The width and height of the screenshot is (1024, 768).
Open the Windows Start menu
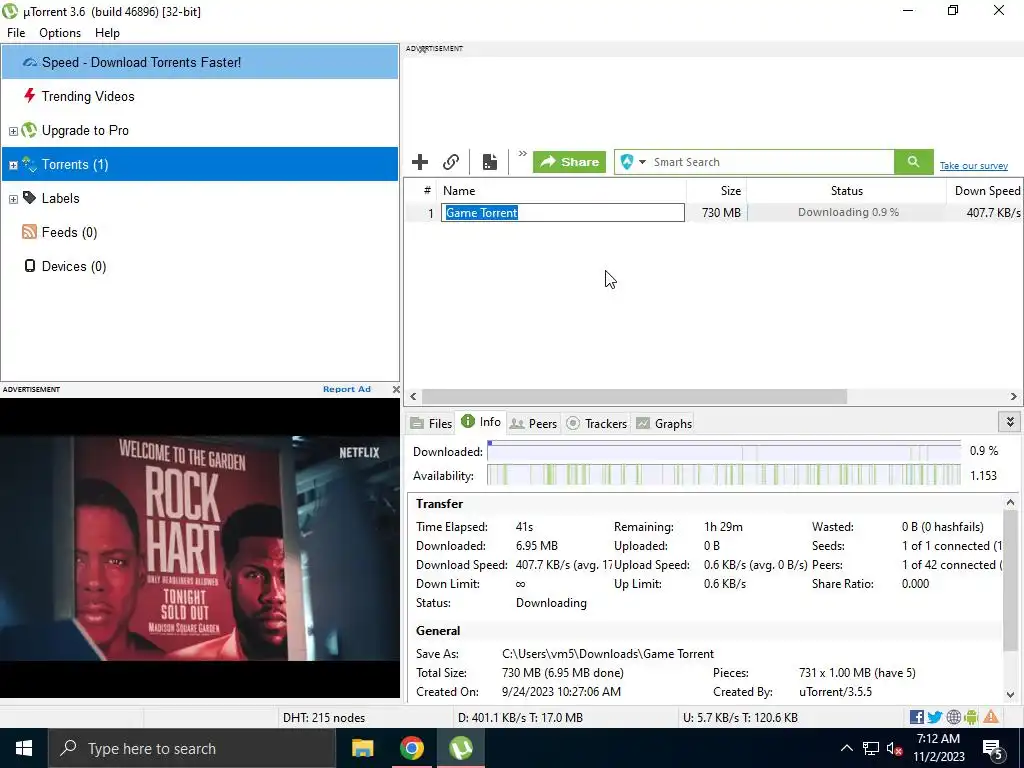click(24, 748)
